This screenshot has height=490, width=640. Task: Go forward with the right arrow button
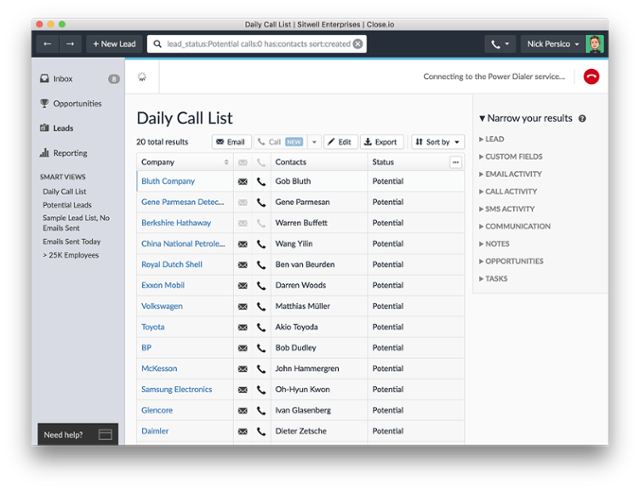click(71, 44)
